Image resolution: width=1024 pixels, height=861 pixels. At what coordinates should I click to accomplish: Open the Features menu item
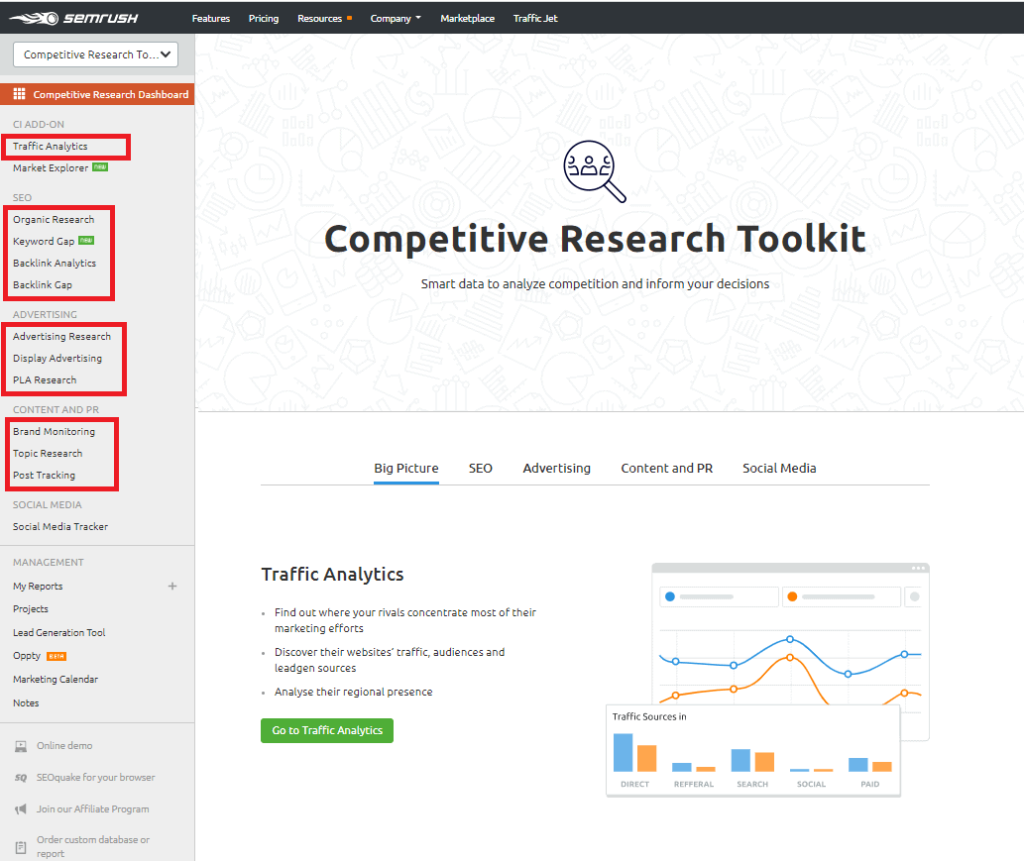(x=211, y=18)
